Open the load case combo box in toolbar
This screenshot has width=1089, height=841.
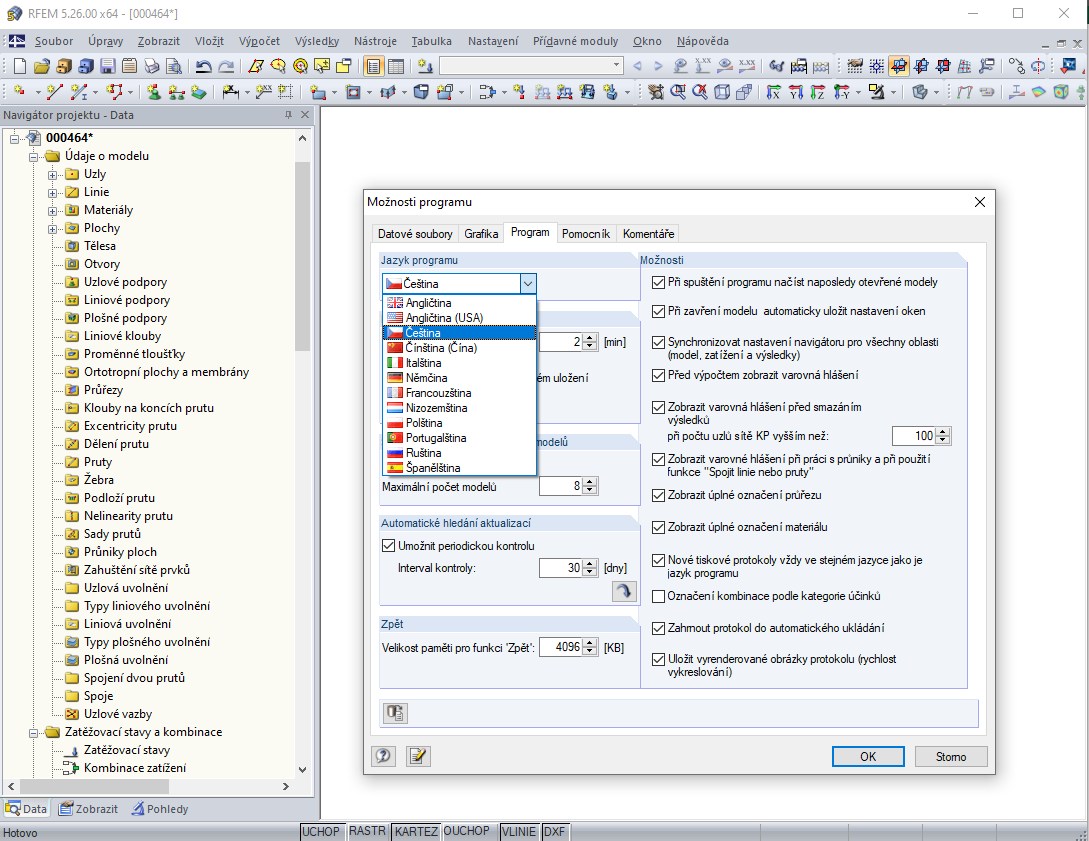coord(531,65)
